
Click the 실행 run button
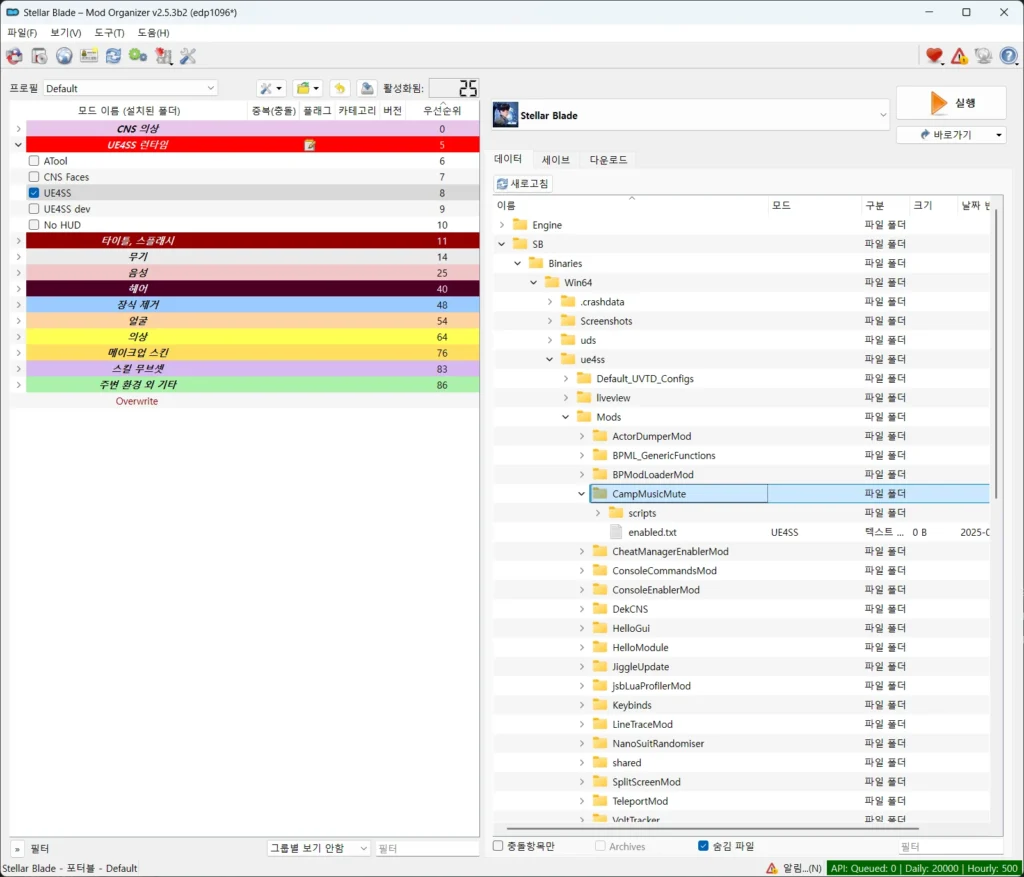(x=951, y=103)
